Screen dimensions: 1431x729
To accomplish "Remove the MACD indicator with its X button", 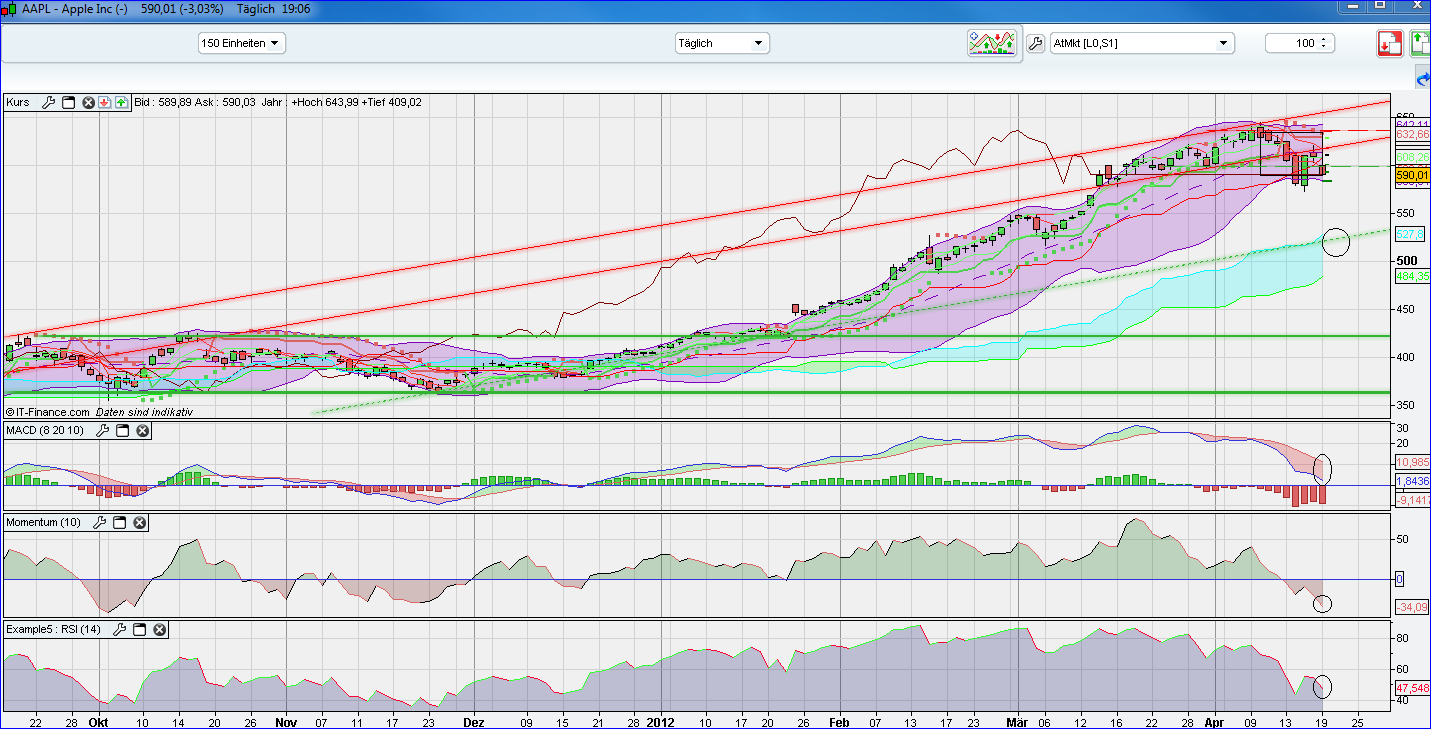I will pyautogui.click(x=143, y=430).
